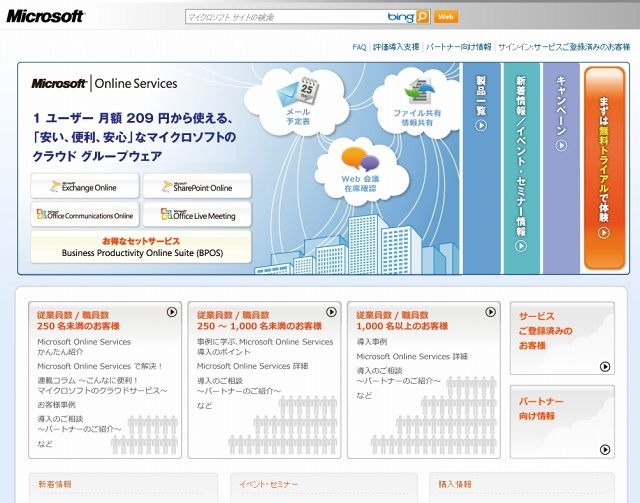Click the arrow icon on パートナー向け情報 card
This screenshot has height=503, width=640.
click(x=605, y=450)
